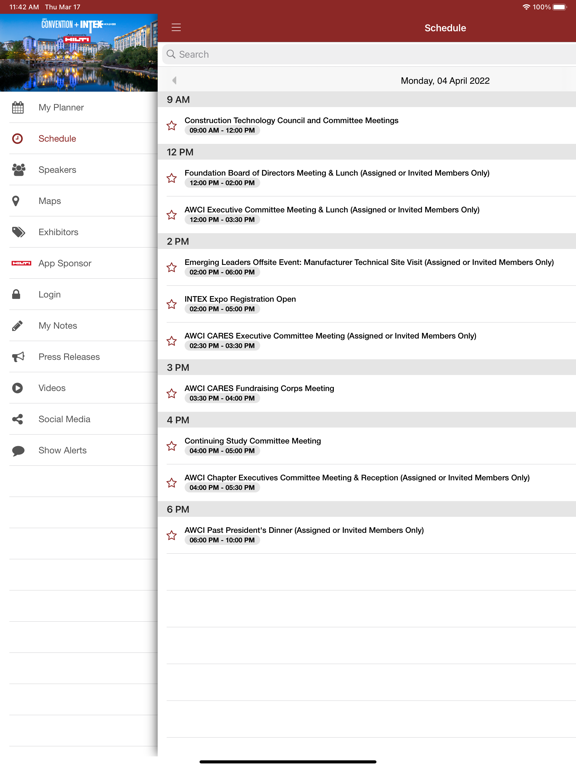
Task: Click the Videos play icon
Action: click(x=17, y=388)
